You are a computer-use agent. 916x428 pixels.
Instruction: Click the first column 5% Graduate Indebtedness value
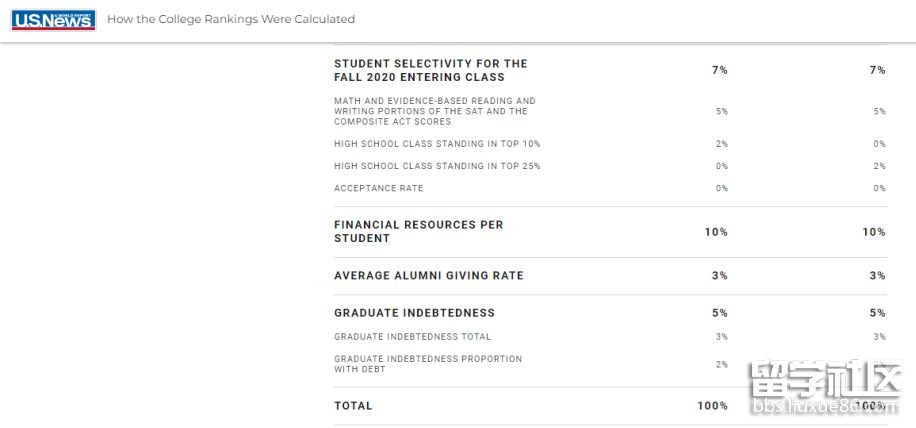720,313
